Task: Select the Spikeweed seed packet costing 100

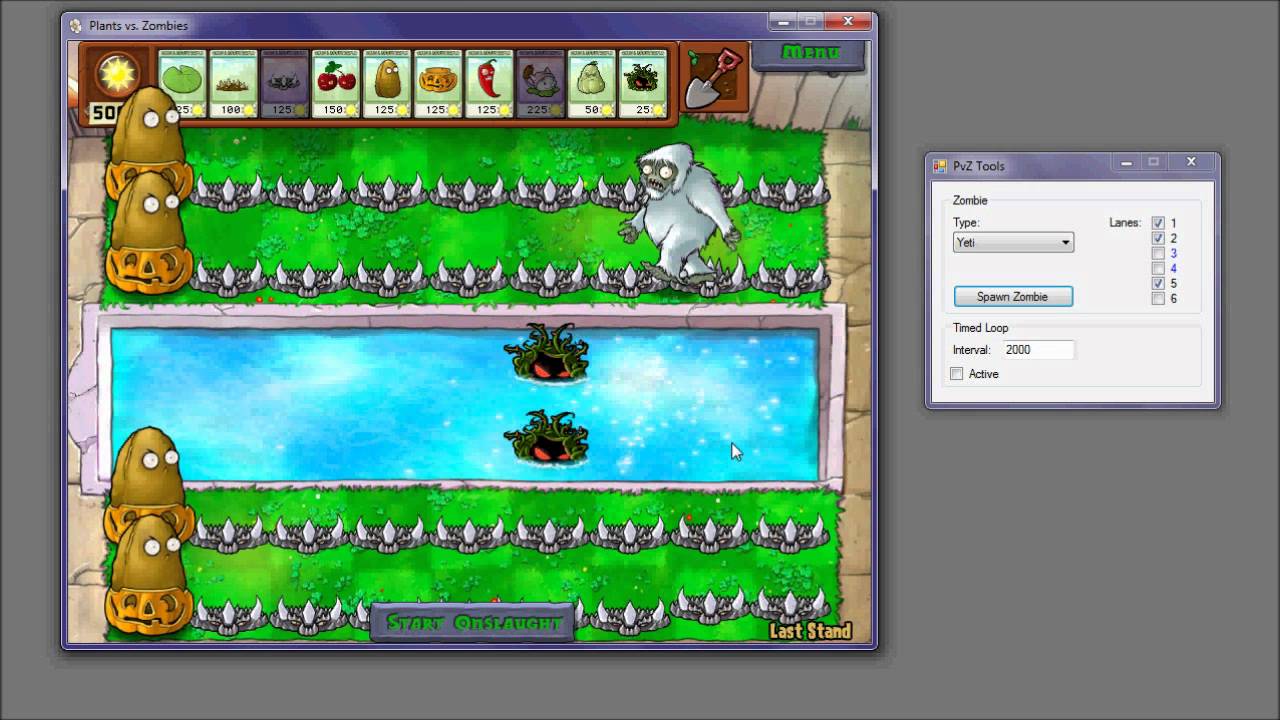Action: pyautogui.click(x=234, y=84)
